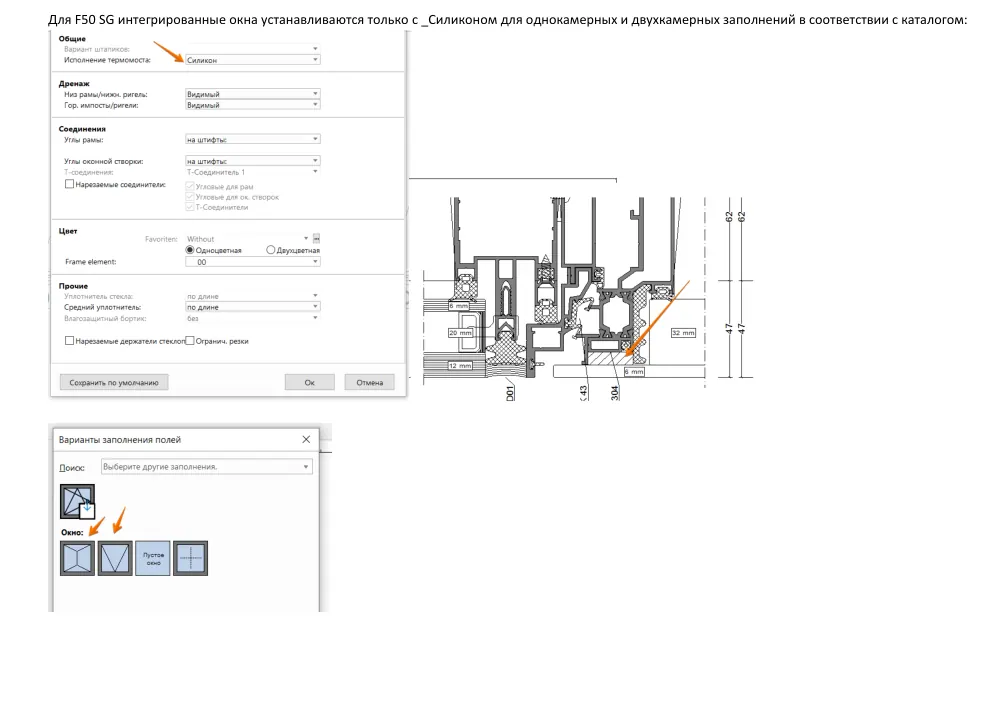Open the Уплотнитель стекла dropdown
Screen dimensions: 1000x708
coord(253,296)
